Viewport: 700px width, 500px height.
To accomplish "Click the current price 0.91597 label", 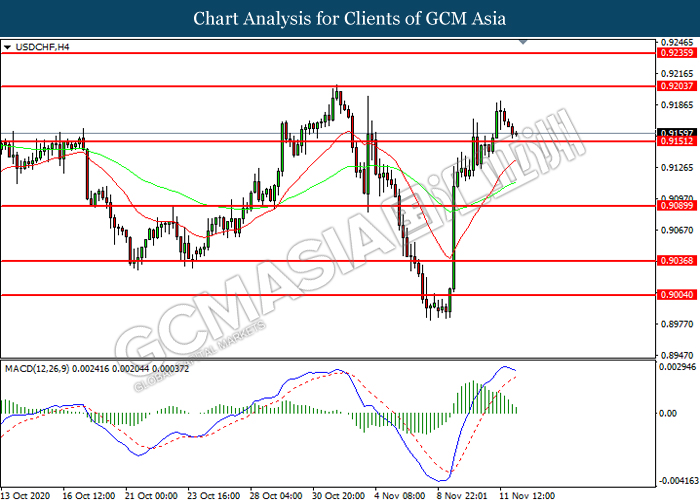I will click(x=677, y=133).
